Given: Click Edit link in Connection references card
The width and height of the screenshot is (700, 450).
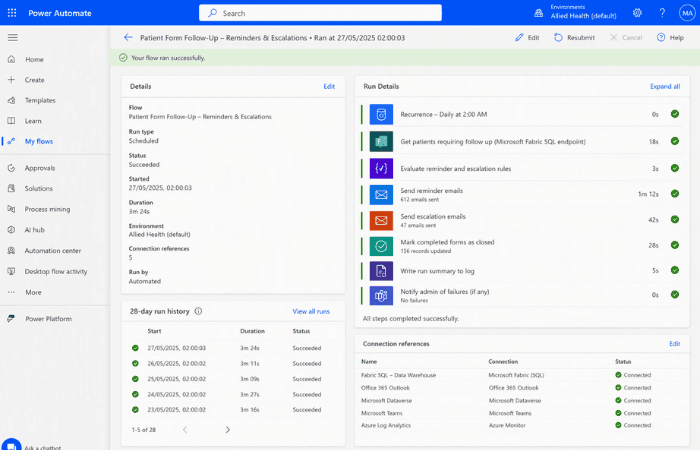Looking at the screenshot, I should pos(675,344).
